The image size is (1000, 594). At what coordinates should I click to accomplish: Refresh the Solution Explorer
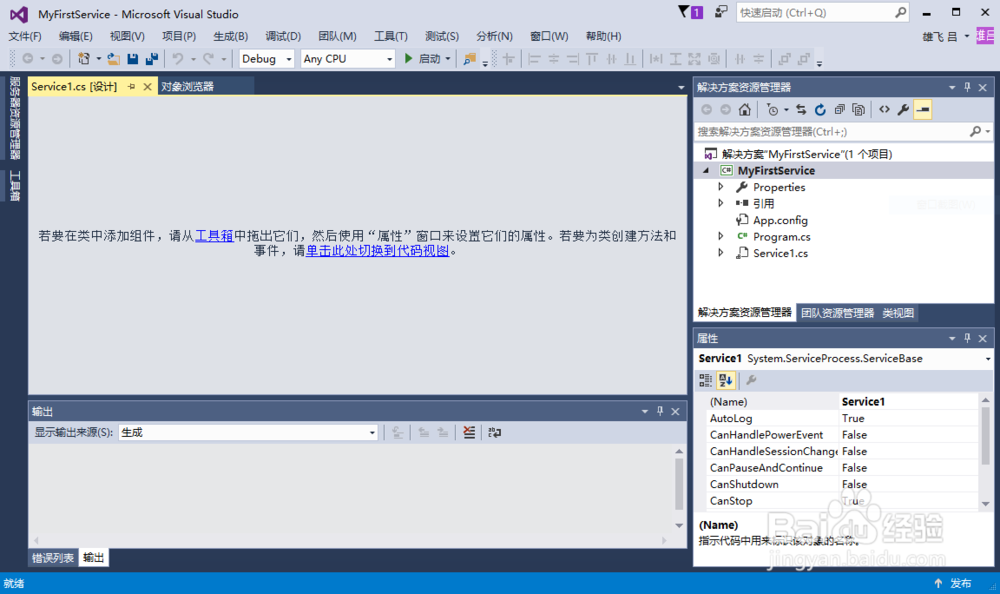click(x=820, y=110)
